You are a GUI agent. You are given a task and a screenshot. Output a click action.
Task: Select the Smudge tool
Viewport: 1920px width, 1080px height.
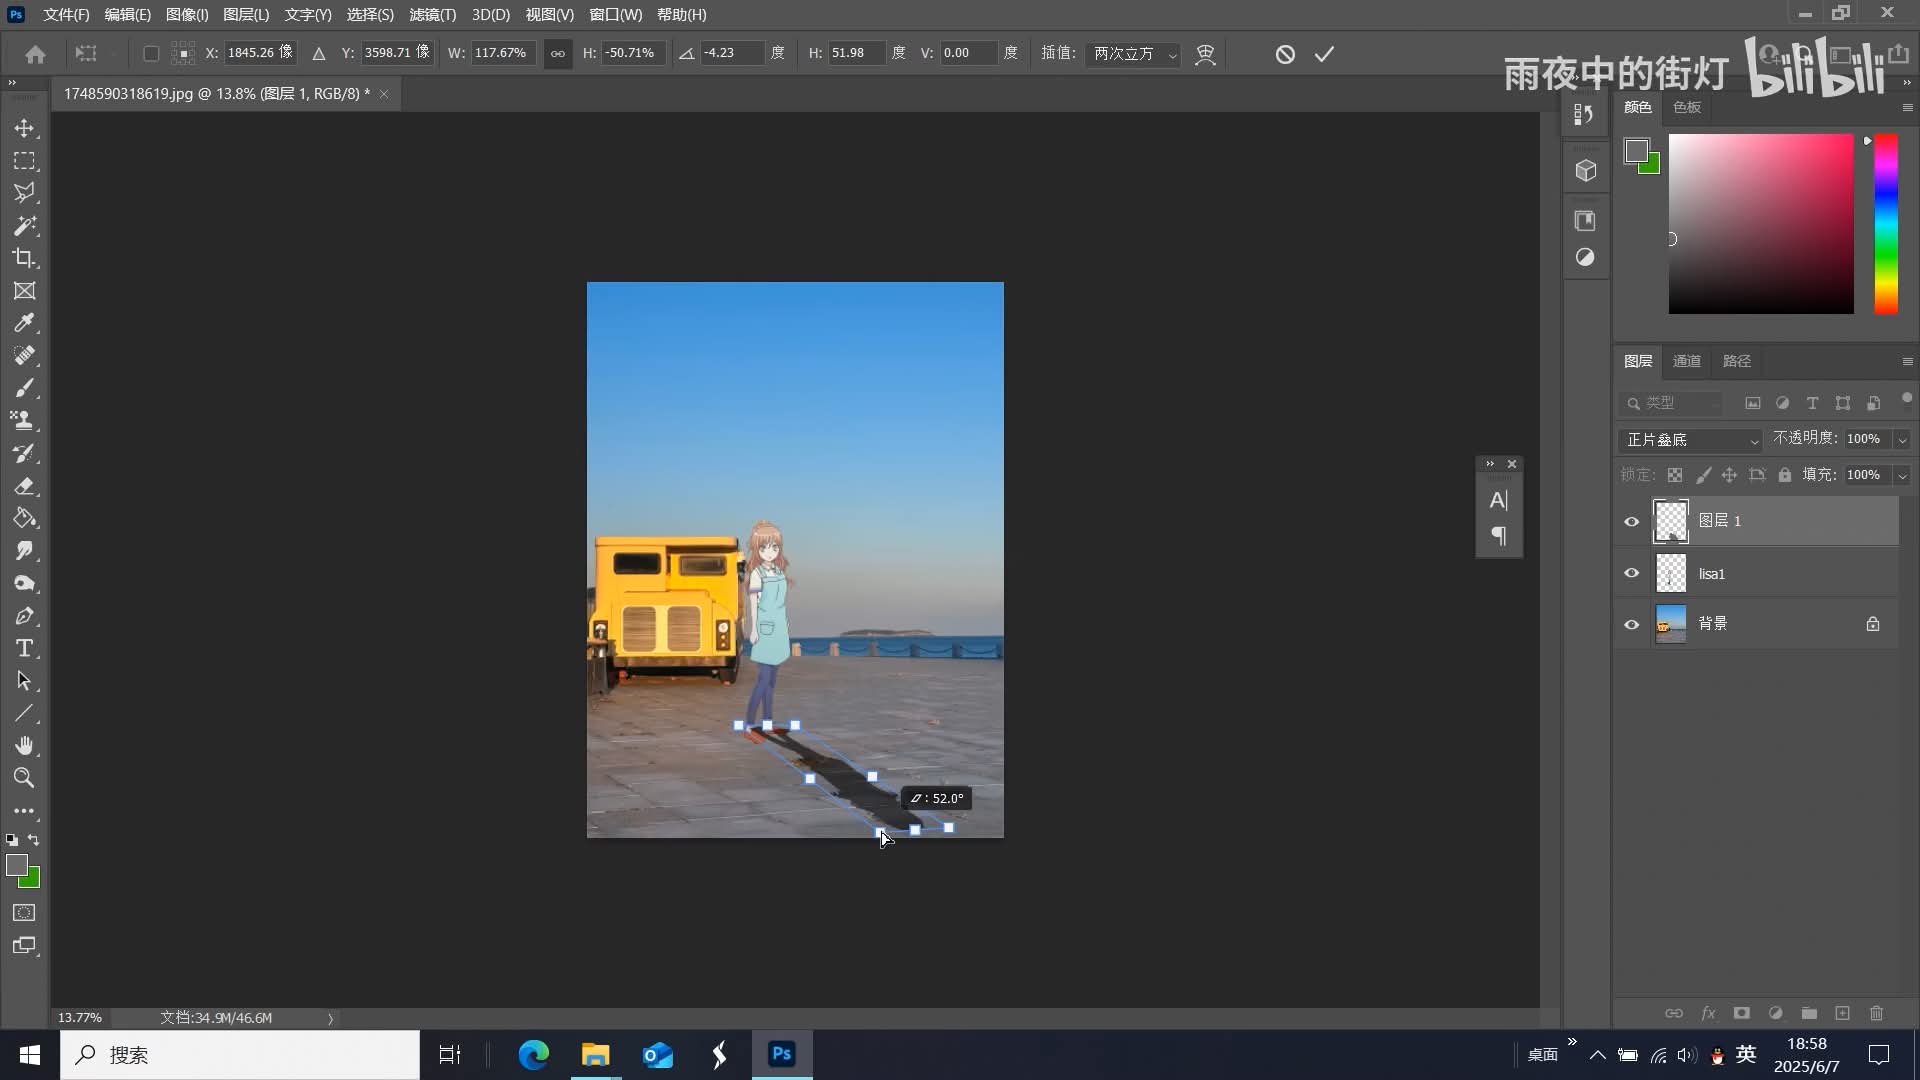(x=24, y=551)
